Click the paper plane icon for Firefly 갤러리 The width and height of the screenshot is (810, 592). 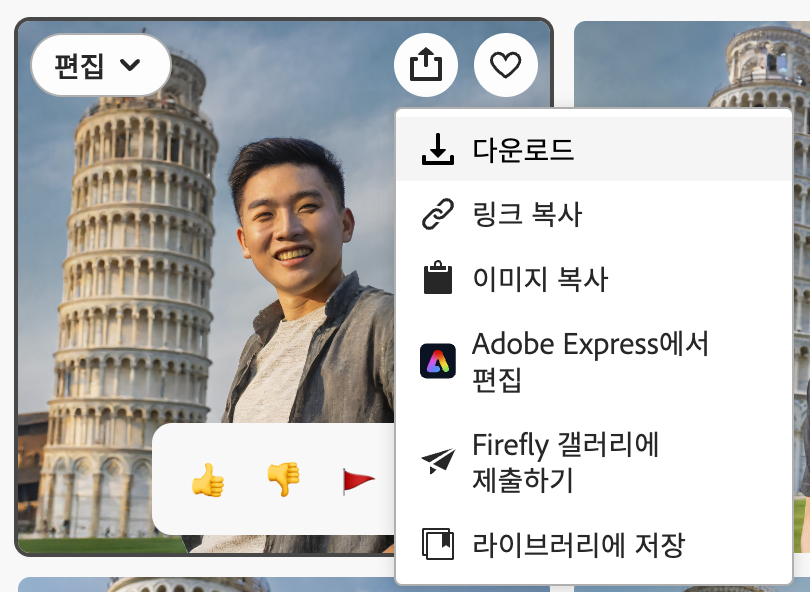[x=437, y=460]
